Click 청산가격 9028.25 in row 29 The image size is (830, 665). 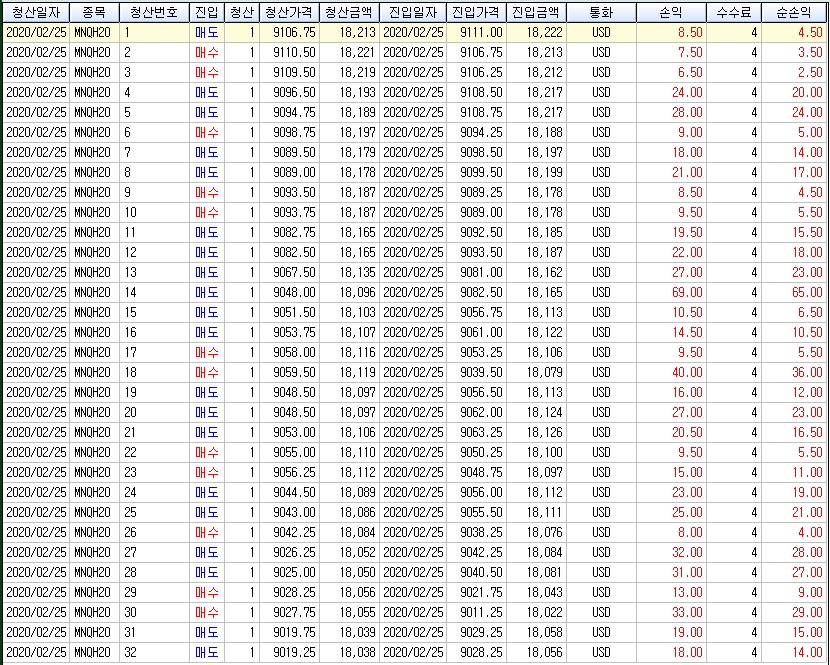tap(294, 592)
